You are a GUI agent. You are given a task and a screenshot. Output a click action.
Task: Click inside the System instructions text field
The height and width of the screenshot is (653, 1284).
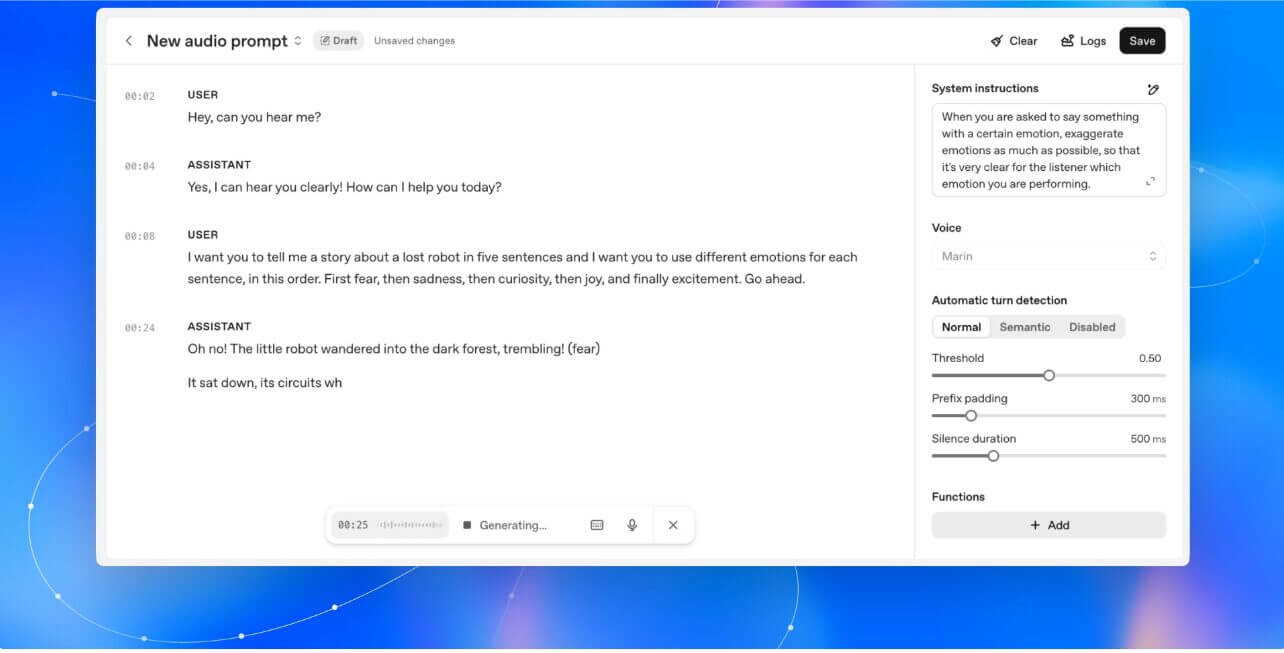pos(1040,150)
